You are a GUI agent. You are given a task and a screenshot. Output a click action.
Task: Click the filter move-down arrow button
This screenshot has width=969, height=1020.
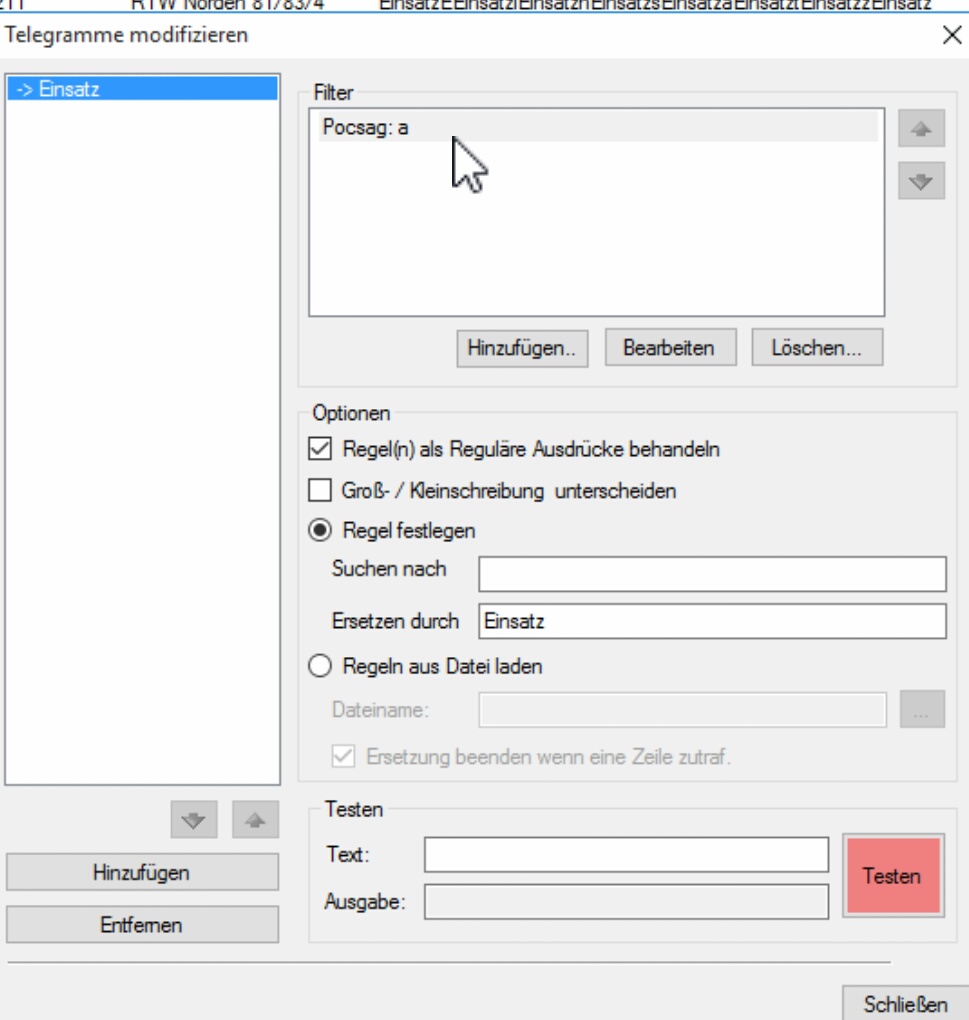point(921,182)
